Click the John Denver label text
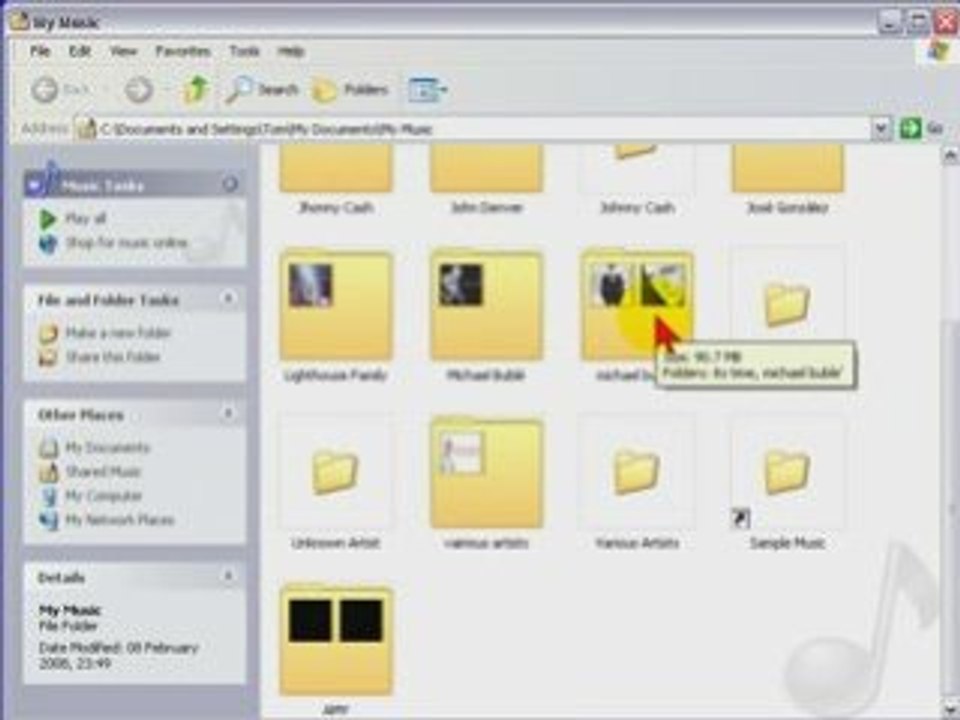Image resolution: width=960 pixels, height=720 pixels. click(x=486, y=208)
